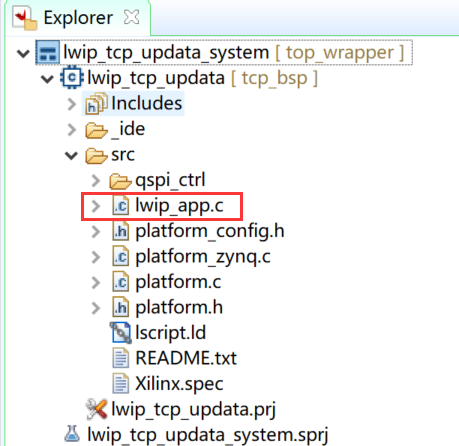459x446 pixels.
Task: Click the lwip_tcp_updata application chip icon
Action: coord(72,78)
